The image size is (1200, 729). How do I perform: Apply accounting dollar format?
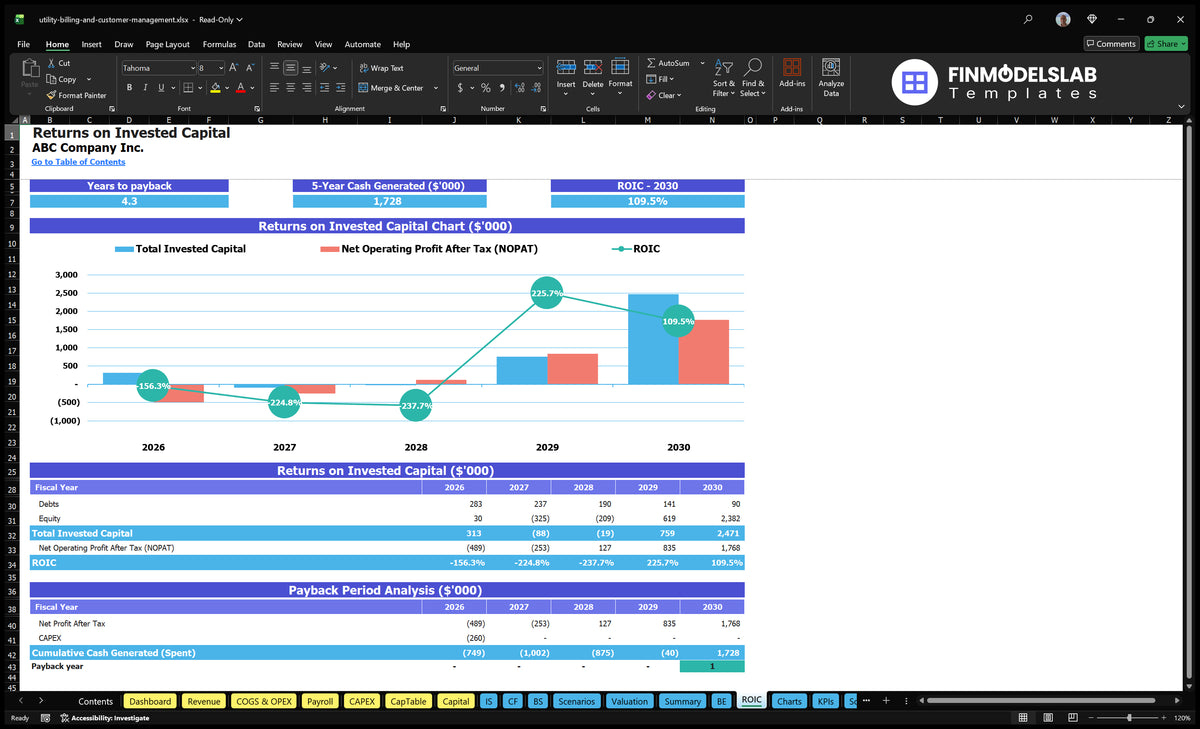click(x=460, y=88)
